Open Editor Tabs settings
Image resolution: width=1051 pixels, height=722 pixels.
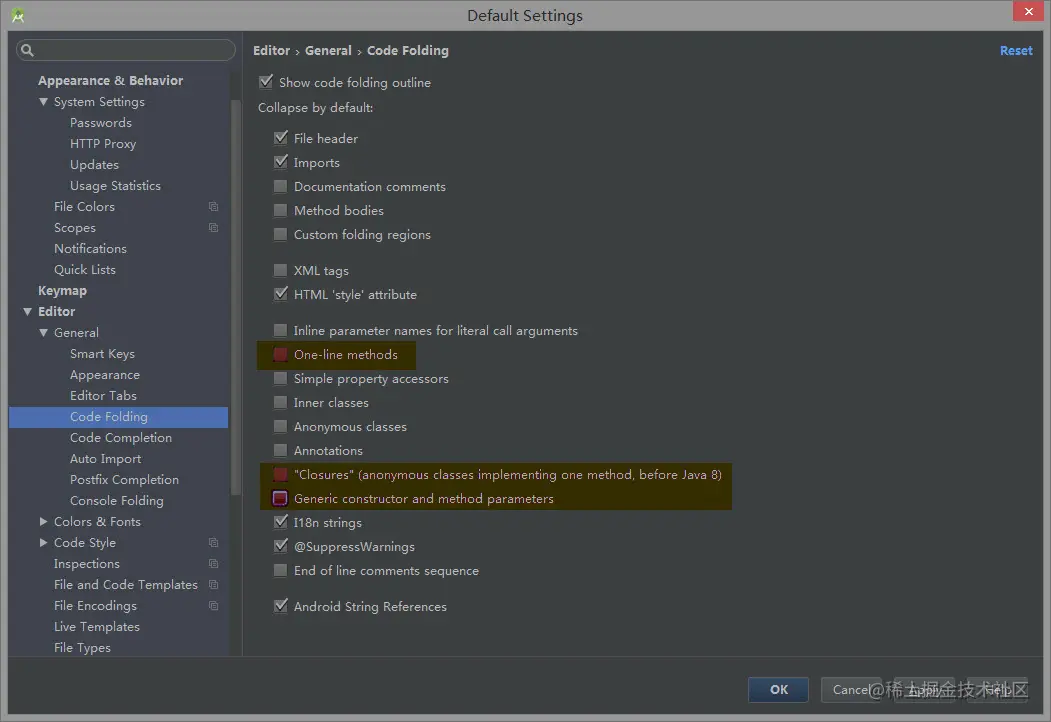103,396
